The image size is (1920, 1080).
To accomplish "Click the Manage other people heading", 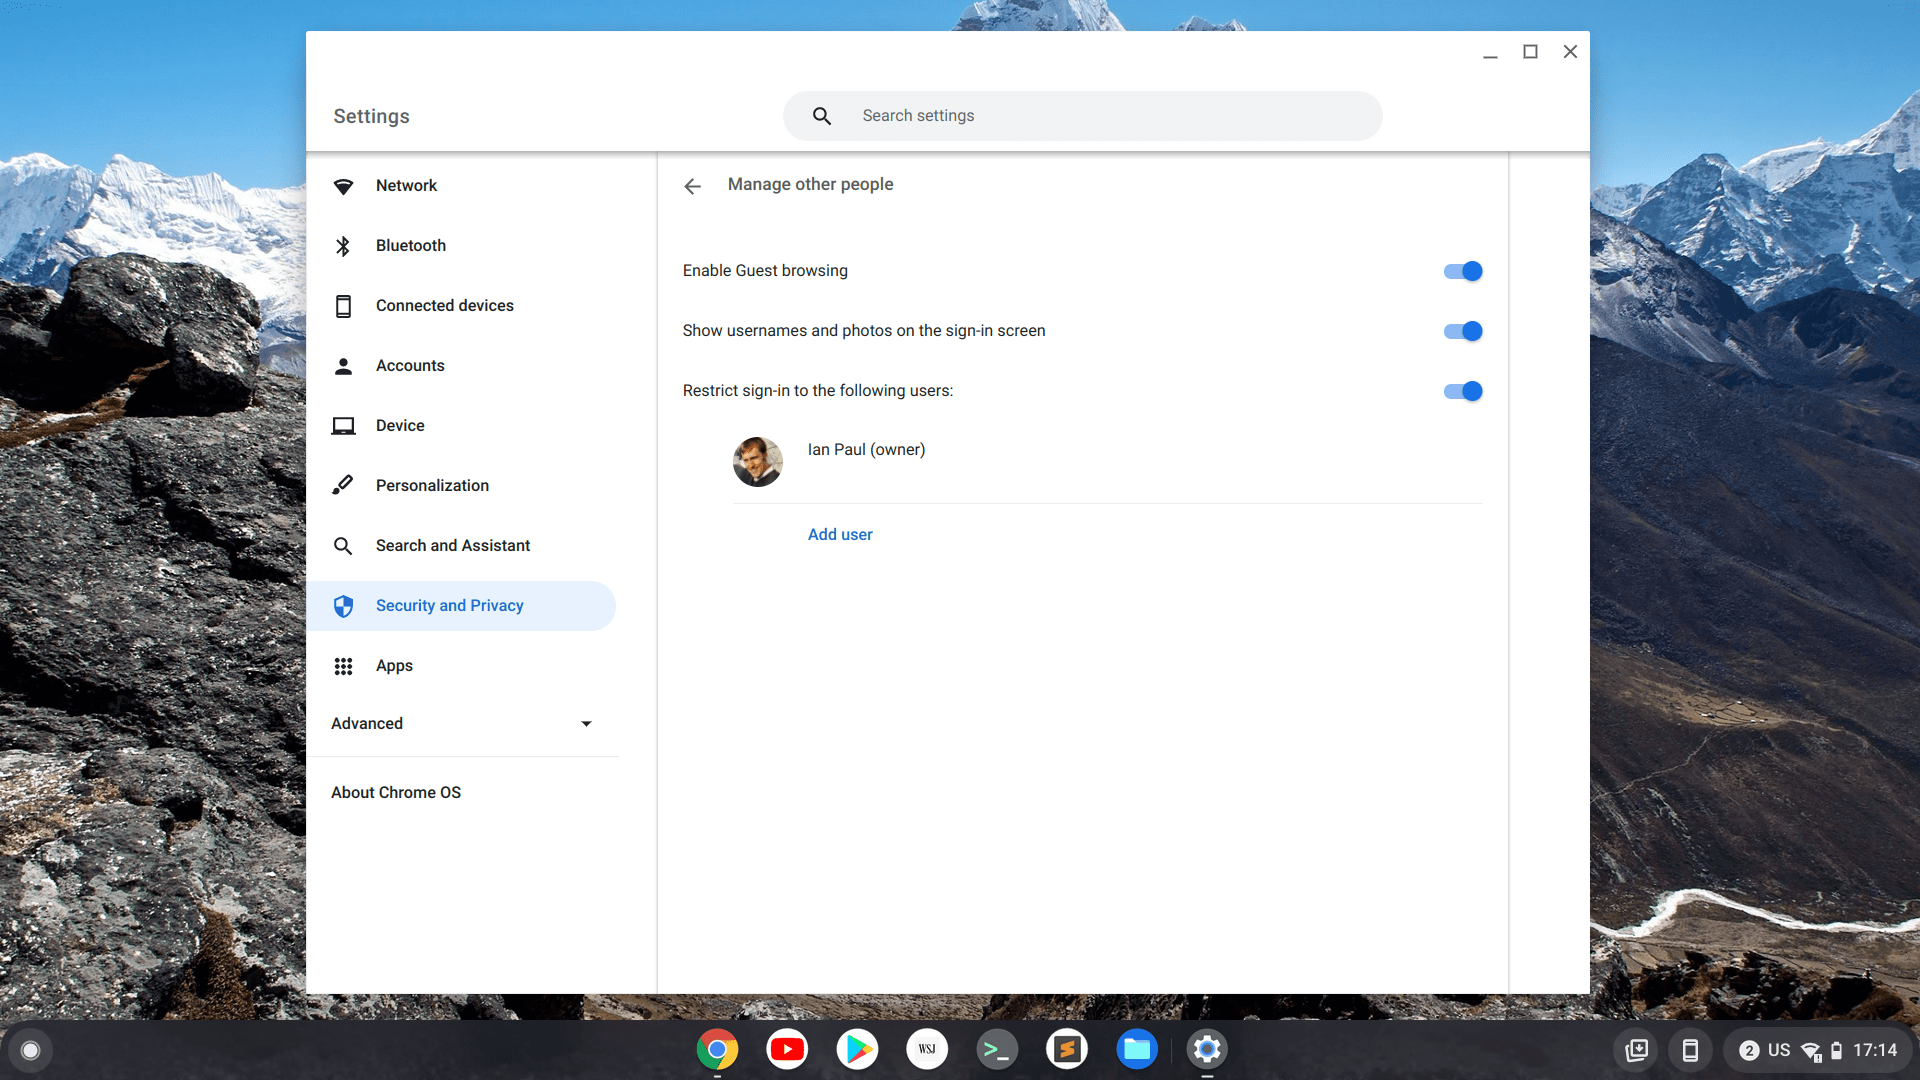I will [x=811, y=185].
